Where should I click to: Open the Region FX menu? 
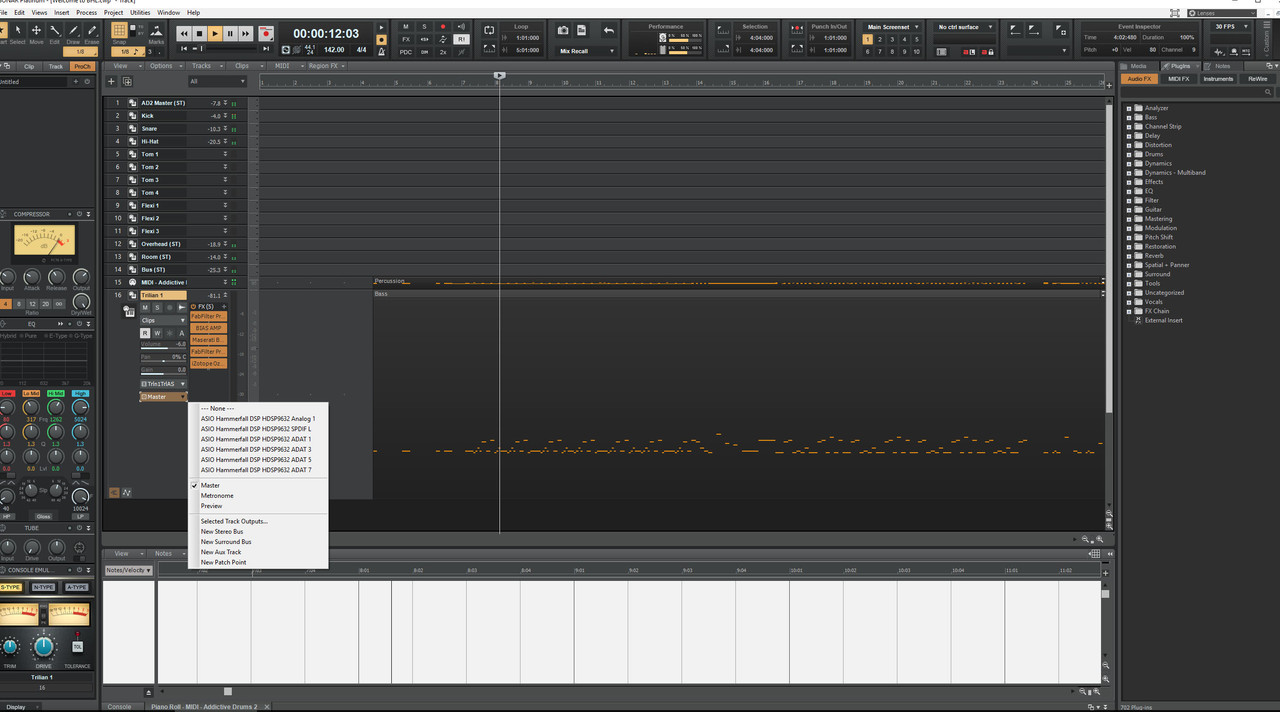pyautogui.click(x=325, y=66)
